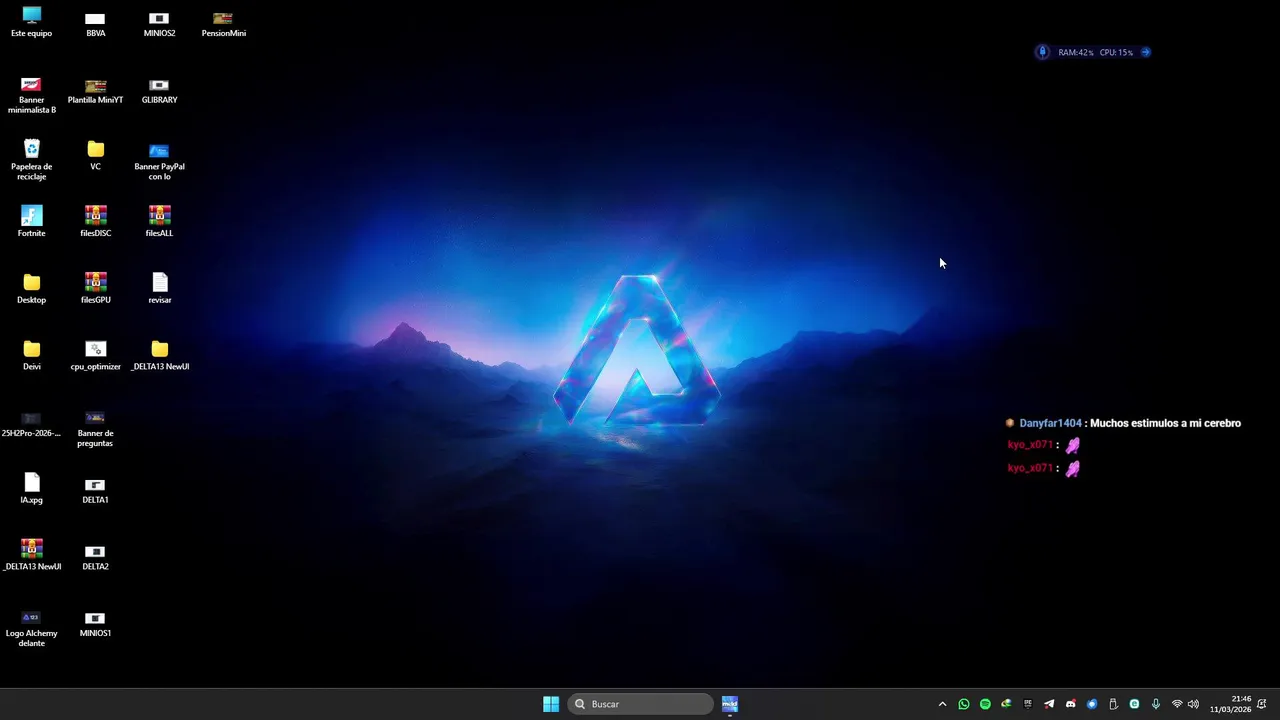Open Spotify from the system tray
Viewport: 1280px width, 720px height.
[985, 704]
